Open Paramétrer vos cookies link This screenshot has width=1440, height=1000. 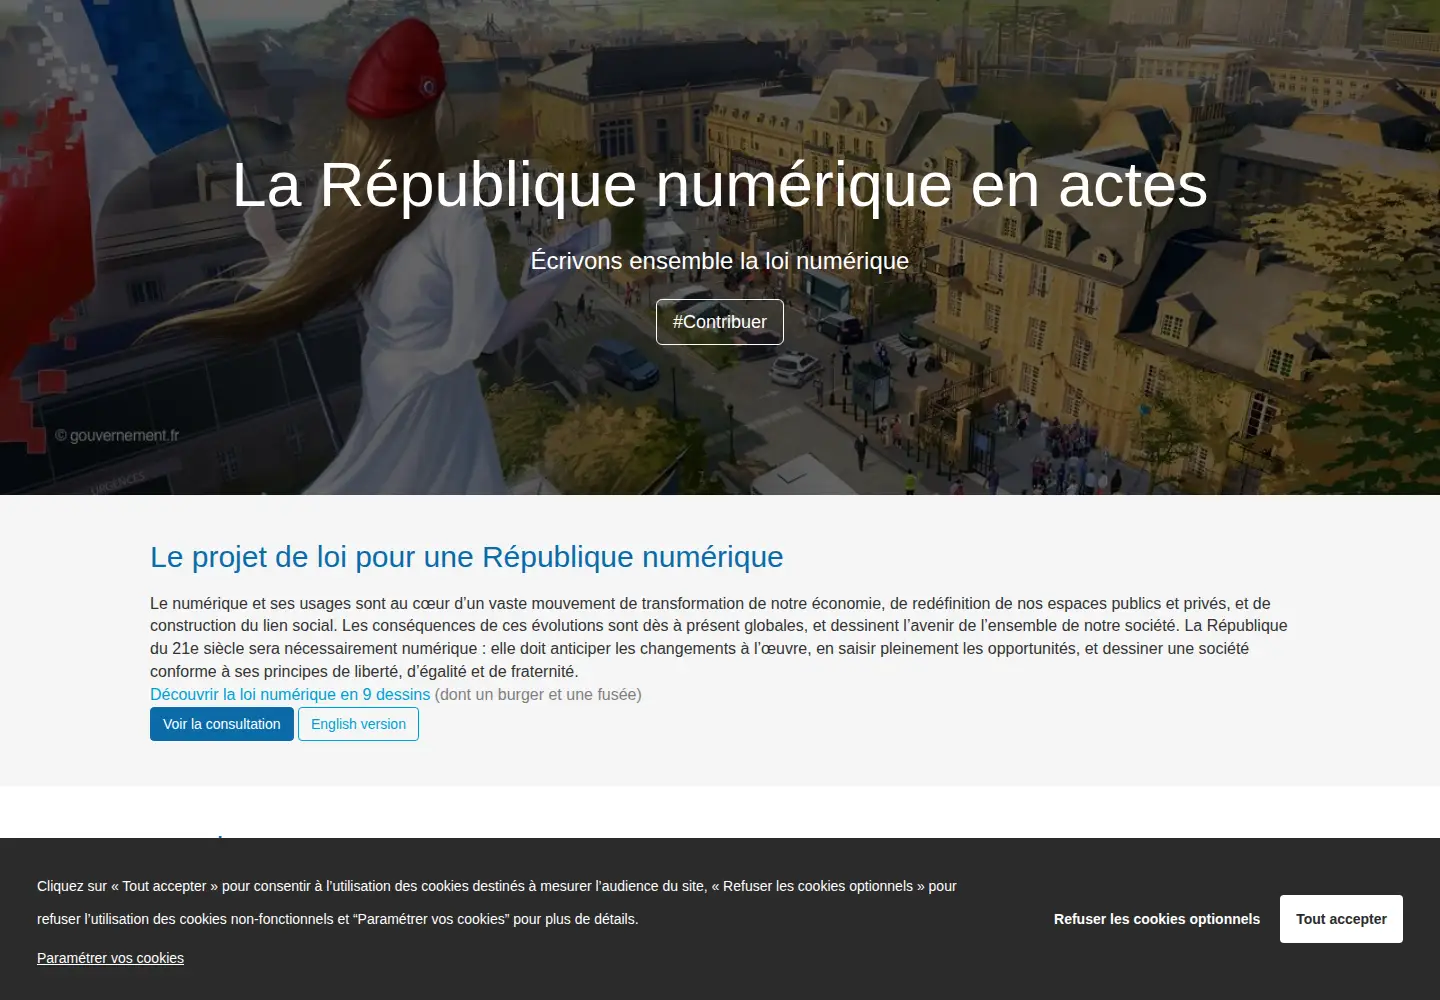[110, 958]
